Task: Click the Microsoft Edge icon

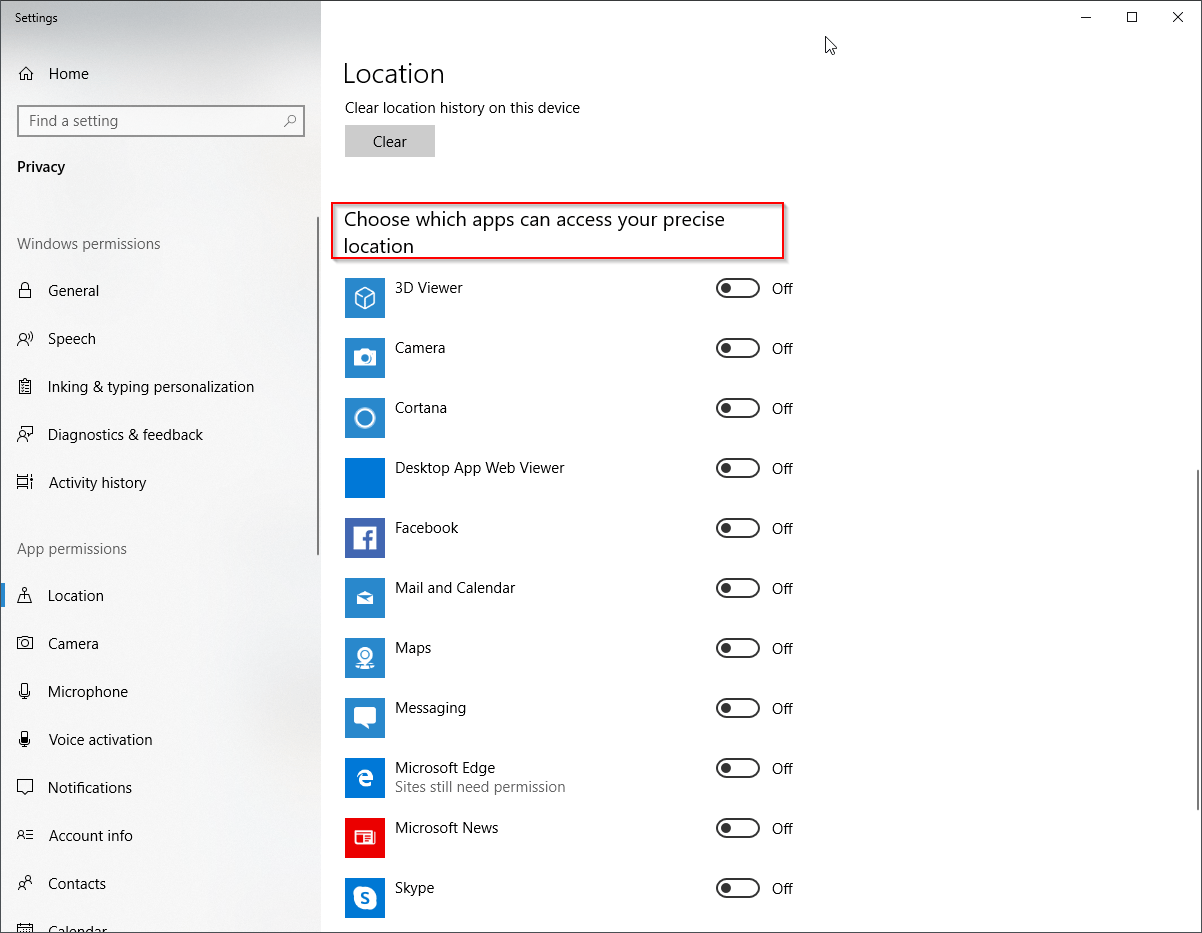Action: click(x=365, y=778)
